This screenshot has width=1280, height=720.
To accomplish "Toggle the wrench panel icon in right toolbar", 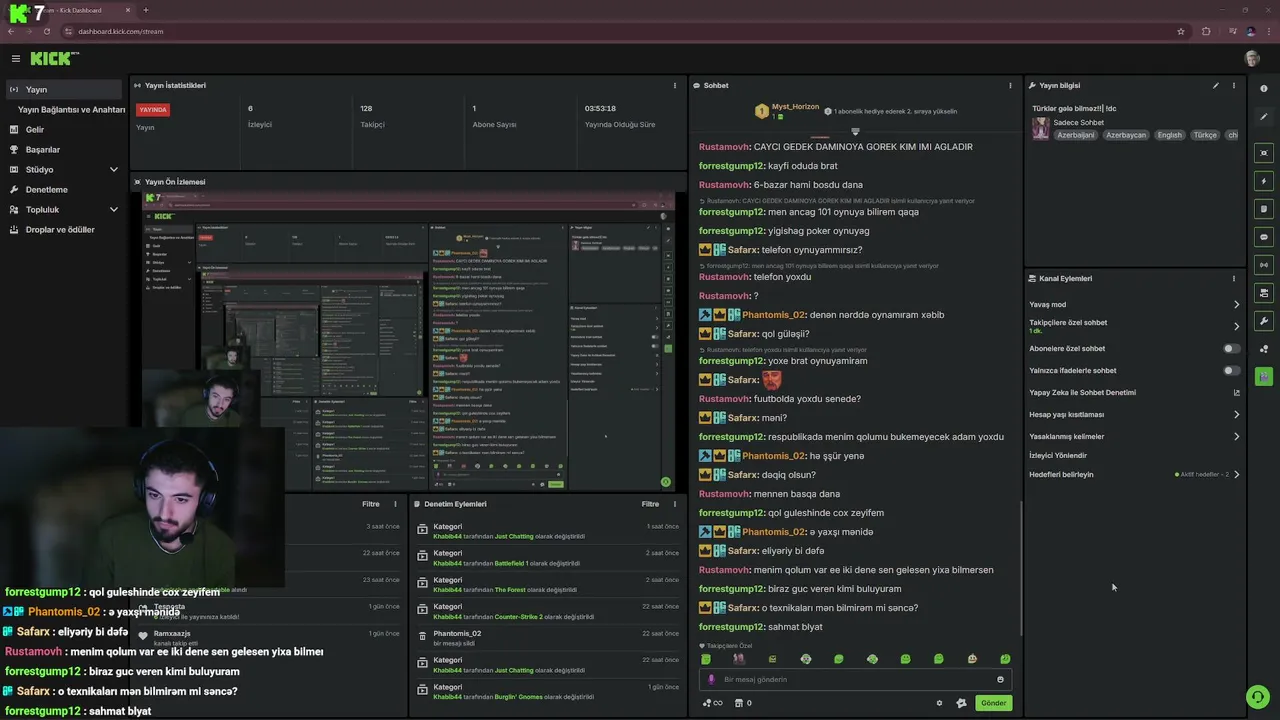I will [x=1264, y=321].
